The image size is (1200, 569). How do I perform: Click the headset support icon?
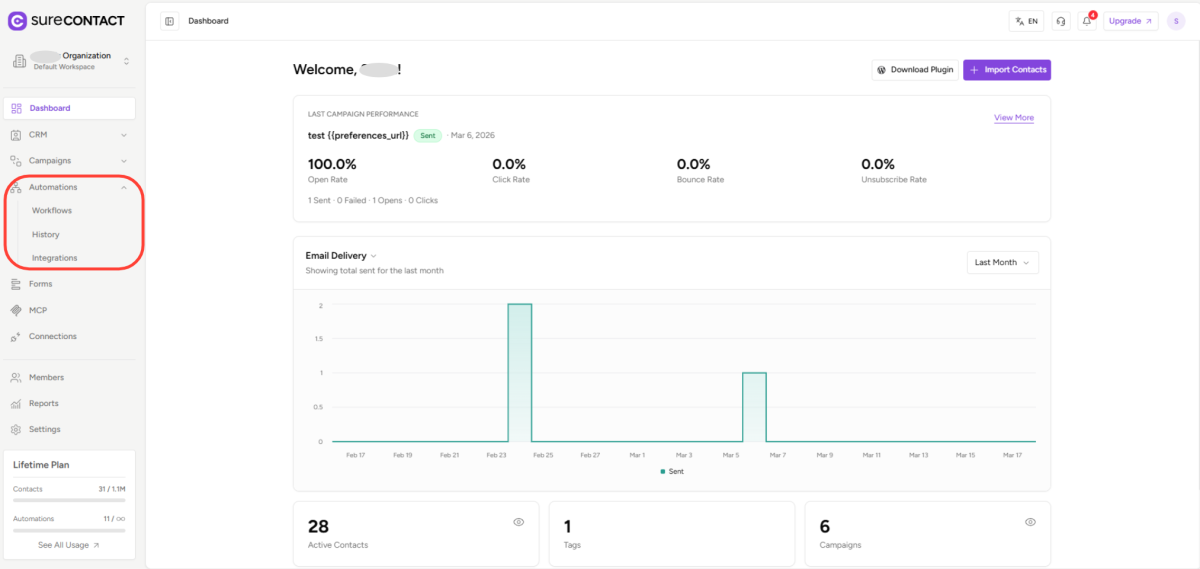click(x=1060, y=21)
